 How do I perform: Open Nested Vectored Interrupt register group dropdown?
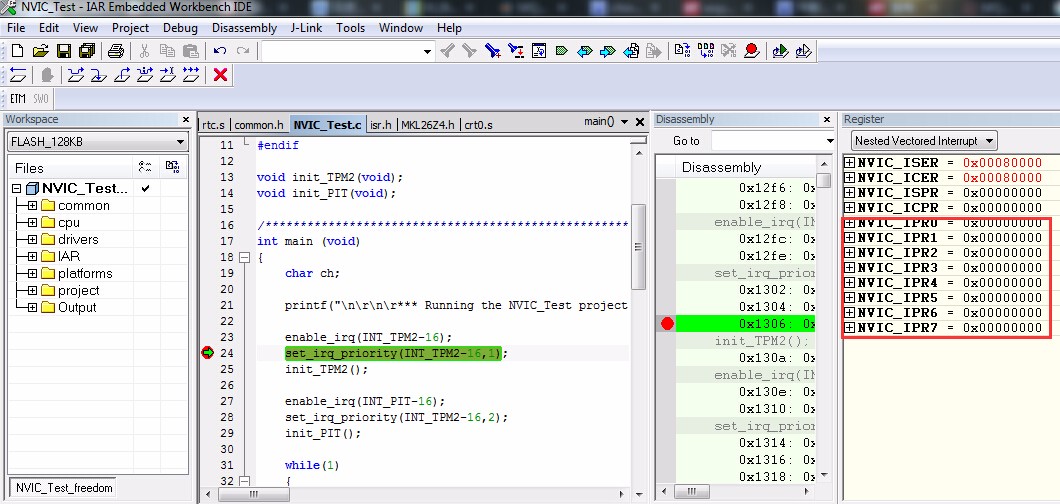(989, 141)
